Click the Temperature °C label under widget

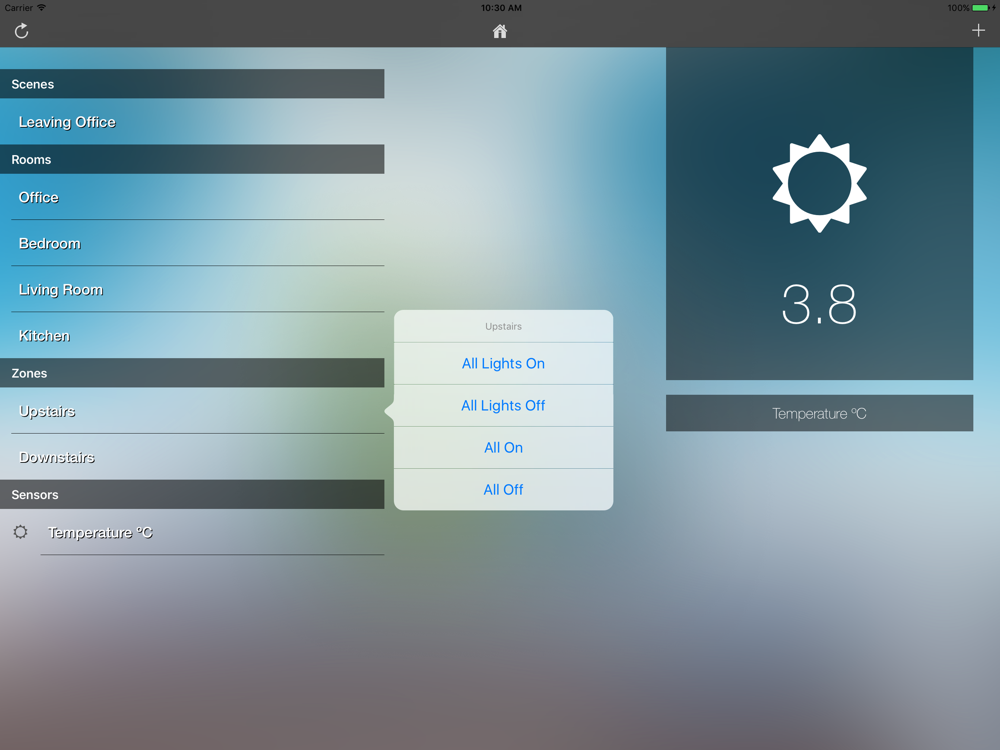point(819,413)
